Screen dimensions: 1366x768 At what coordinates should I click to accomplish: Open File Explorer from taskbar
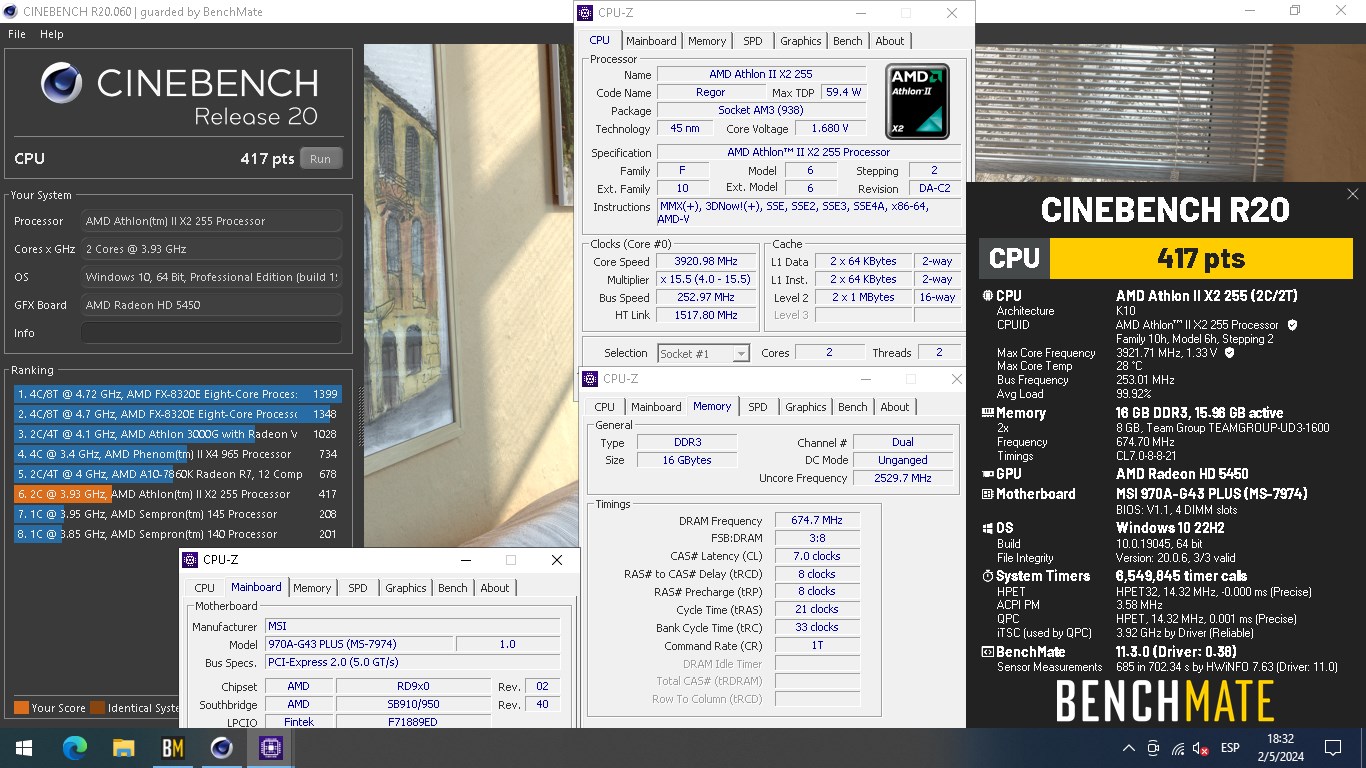click(123, 747)
